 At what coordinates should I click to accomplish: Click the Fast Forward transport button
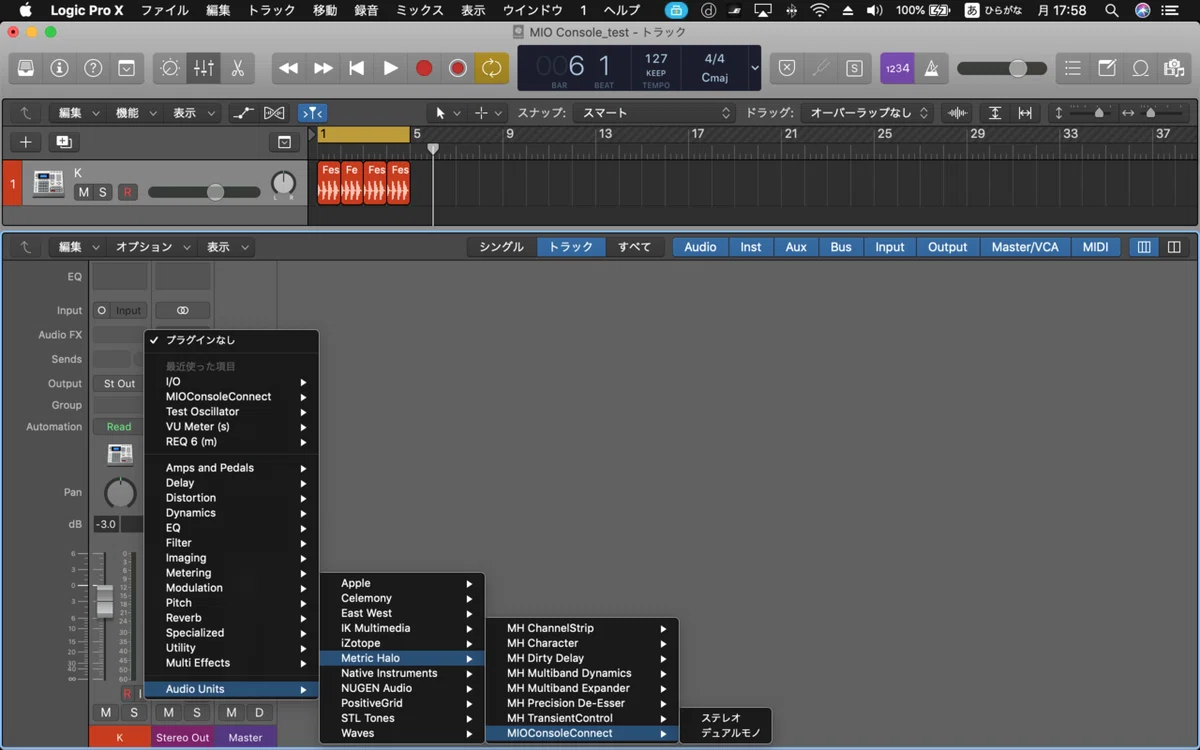coord(323,68)
